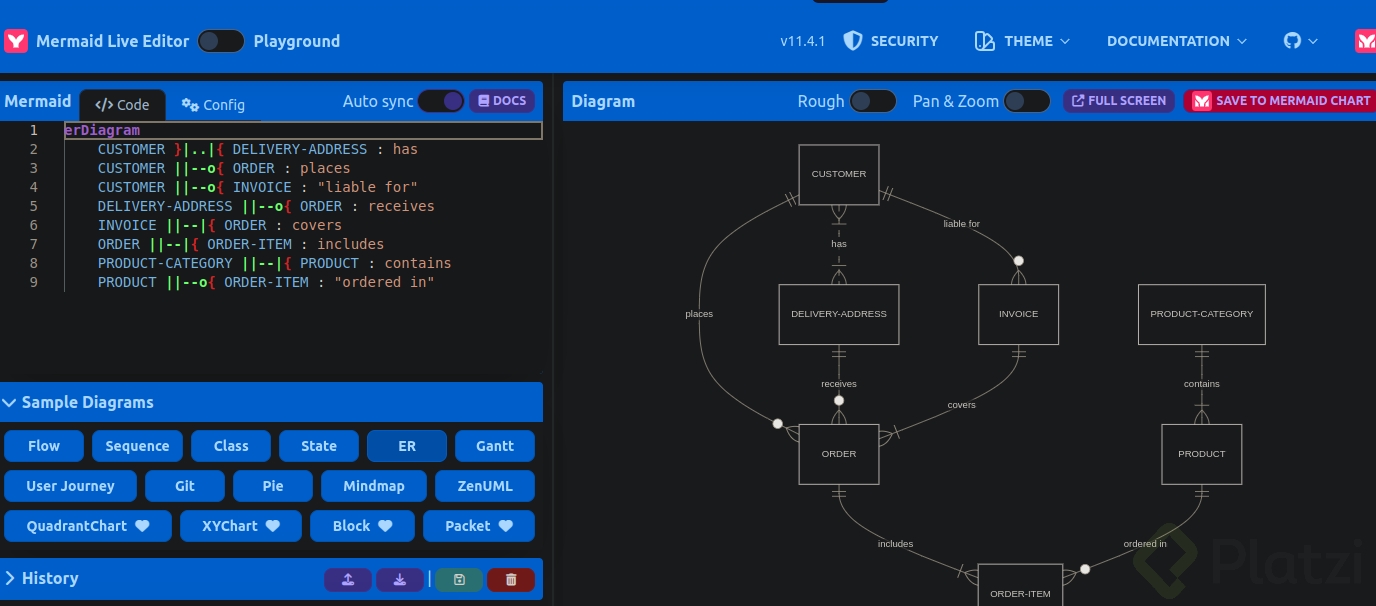The image size is (1376, 606).
Task: Click the 'covers' relationship label
Action: [x=961, y=405]
